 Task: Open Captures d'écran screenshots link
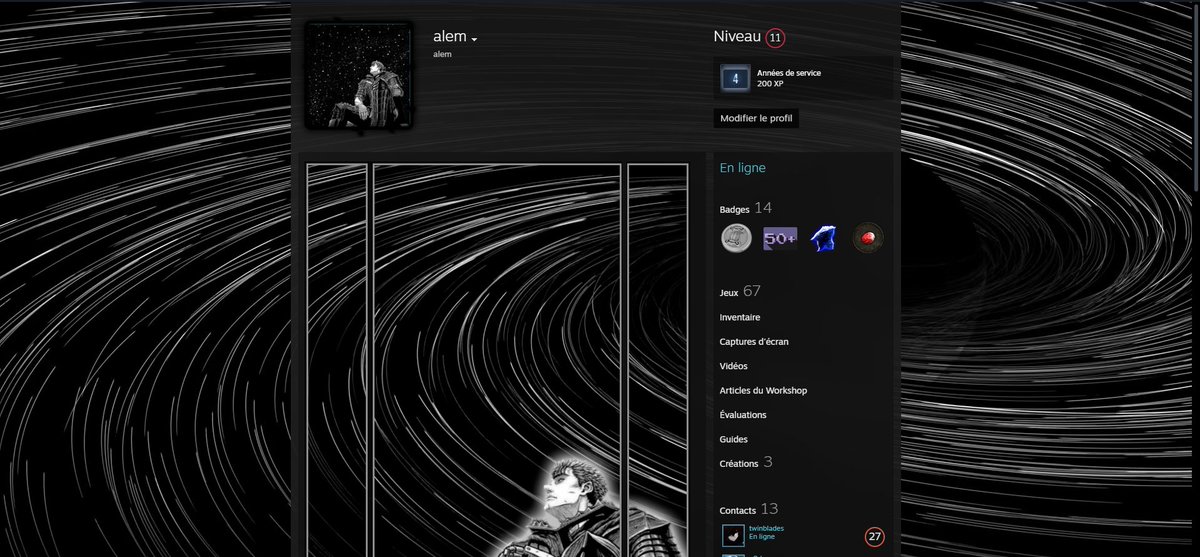coord(753,342)
